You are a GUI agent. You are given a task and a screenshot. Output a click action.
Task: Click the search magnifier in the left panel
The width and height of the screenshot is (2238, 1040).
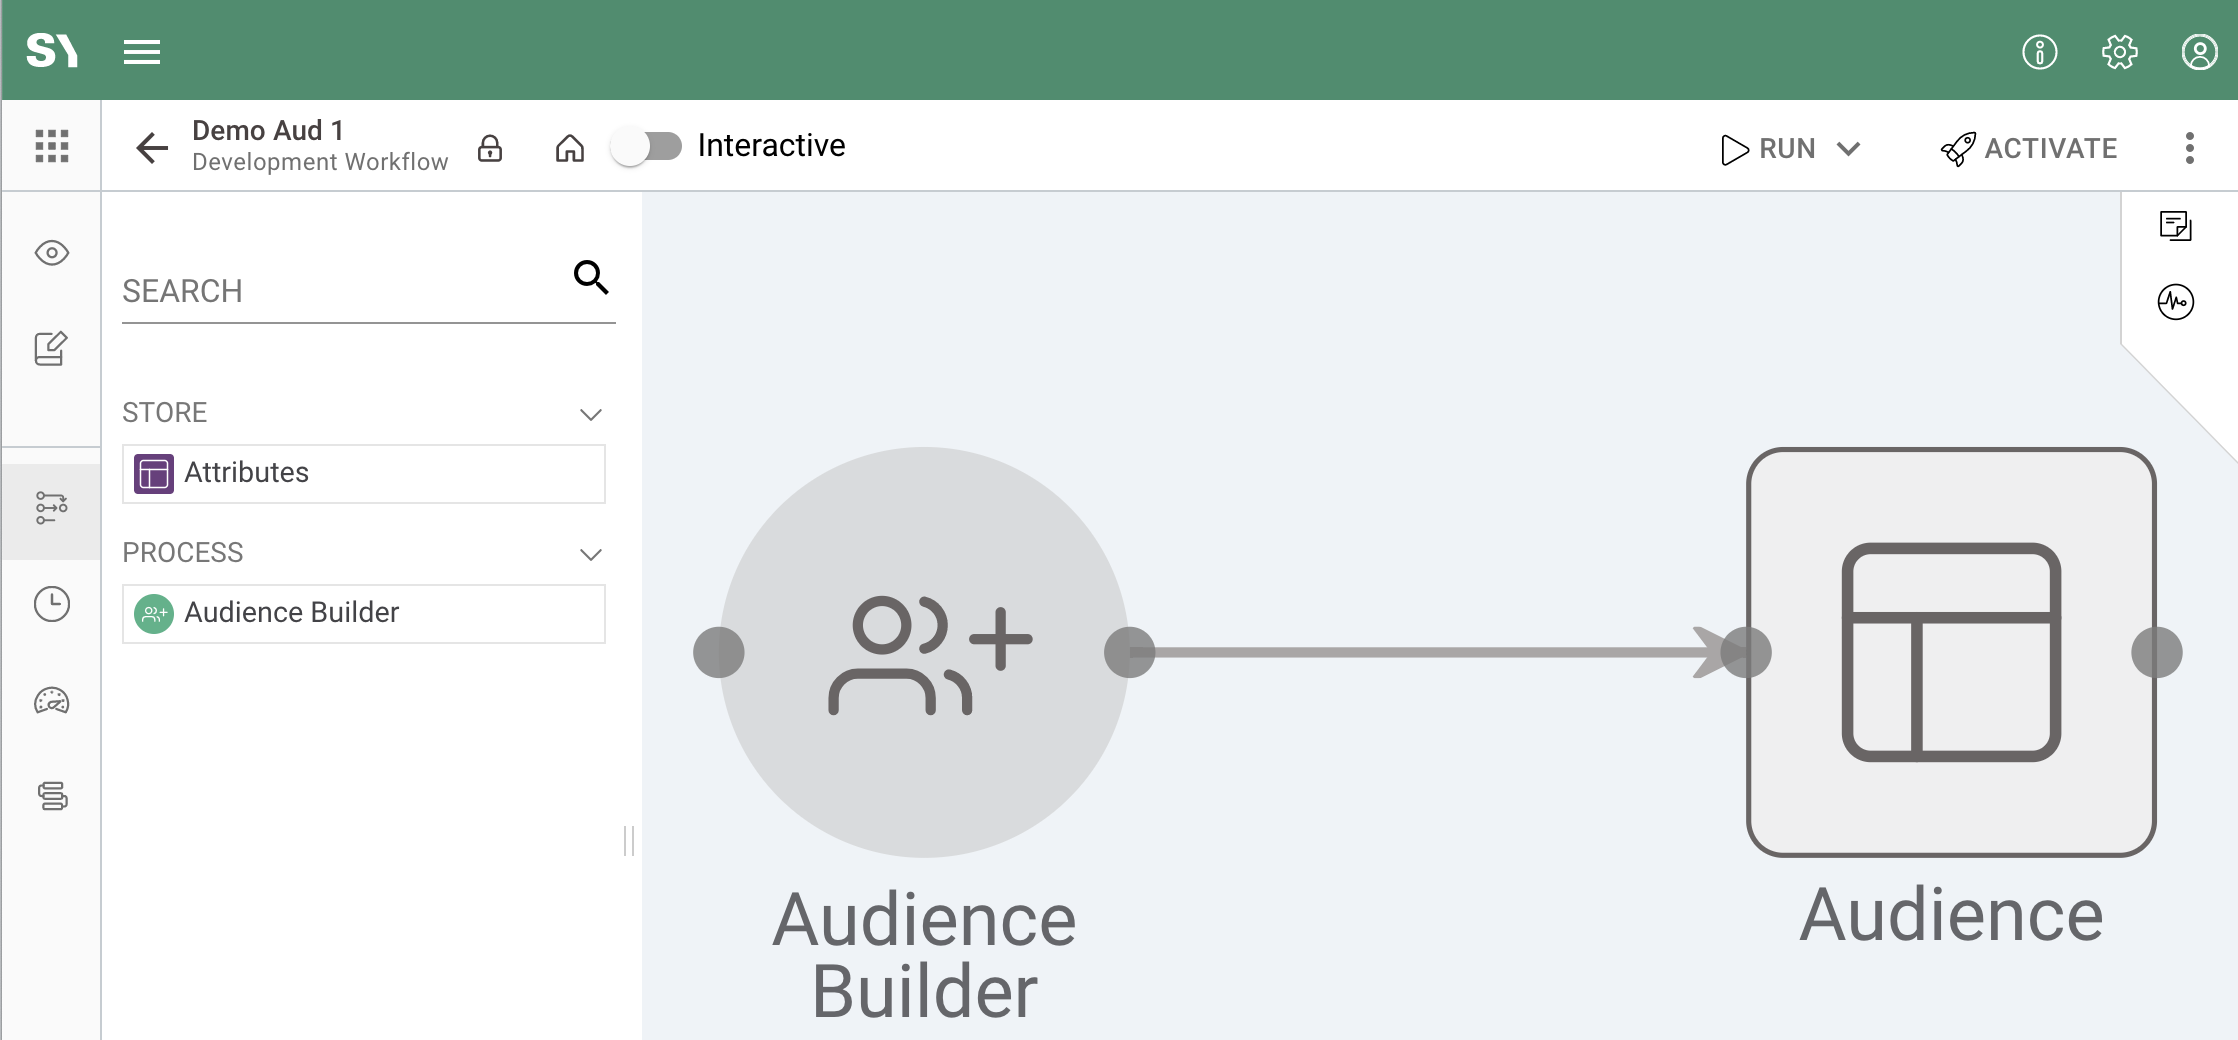tap(591, 279)
